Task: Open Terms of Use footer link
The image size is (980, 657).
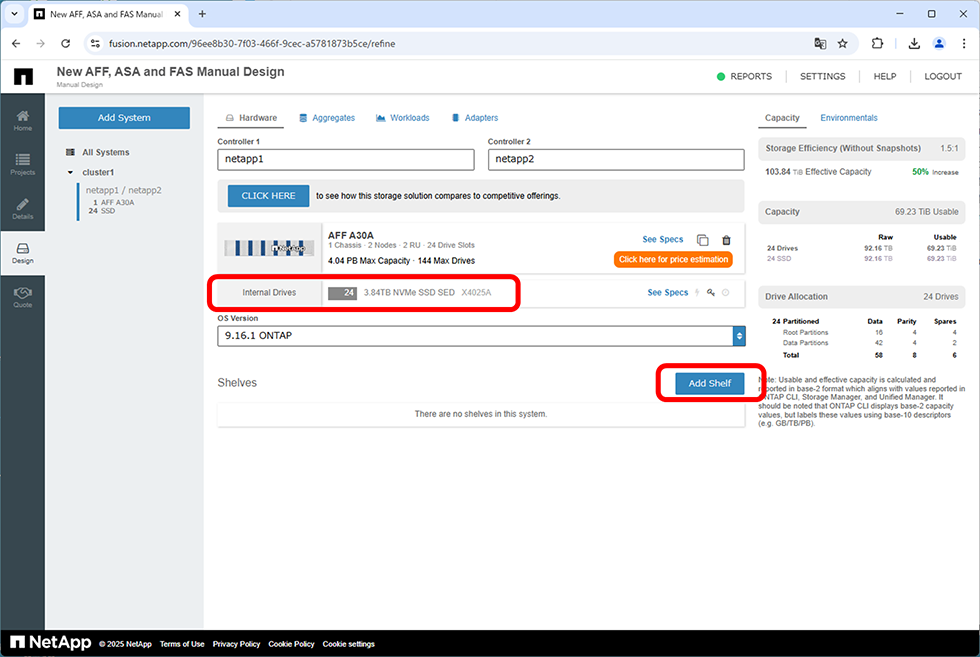Action: click(182, 644)
